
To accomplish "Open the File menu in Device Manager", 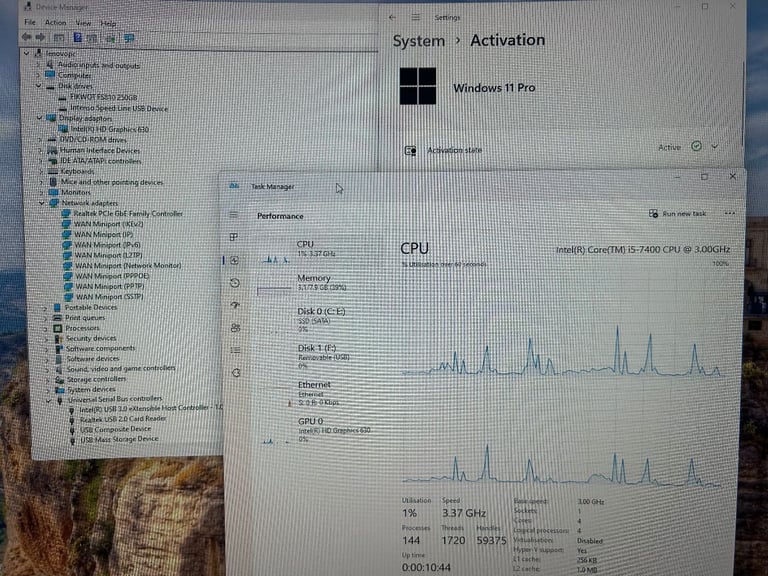I will (30, 22).
